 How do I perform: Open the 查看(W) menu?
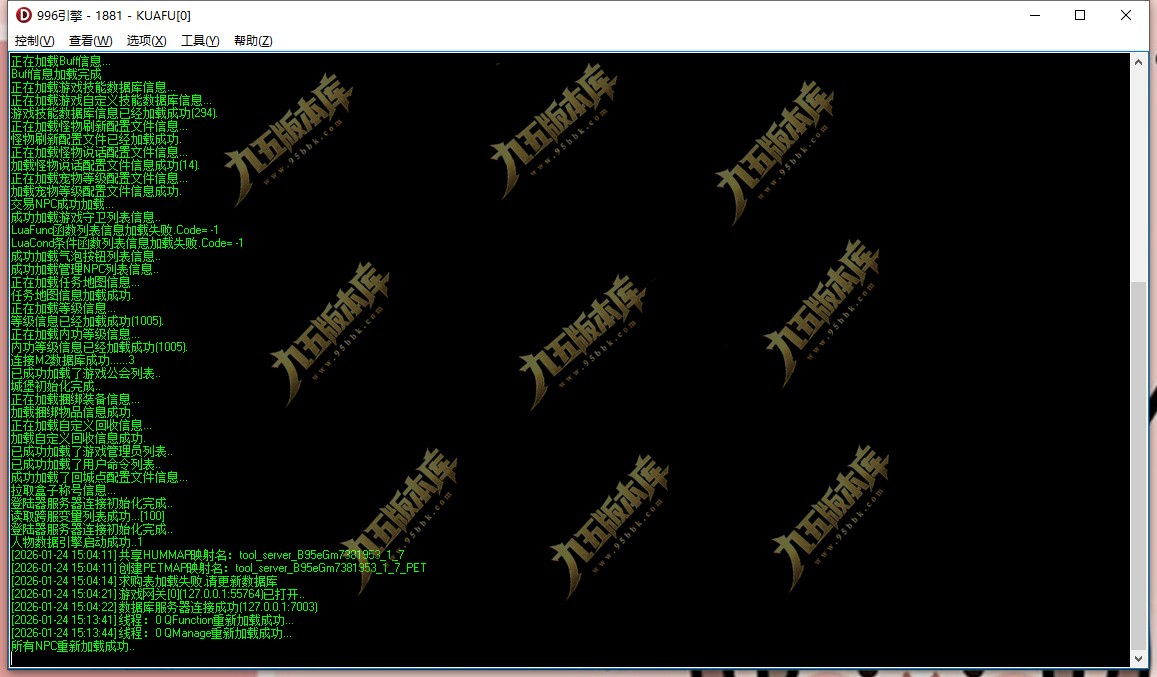point(91,41)
